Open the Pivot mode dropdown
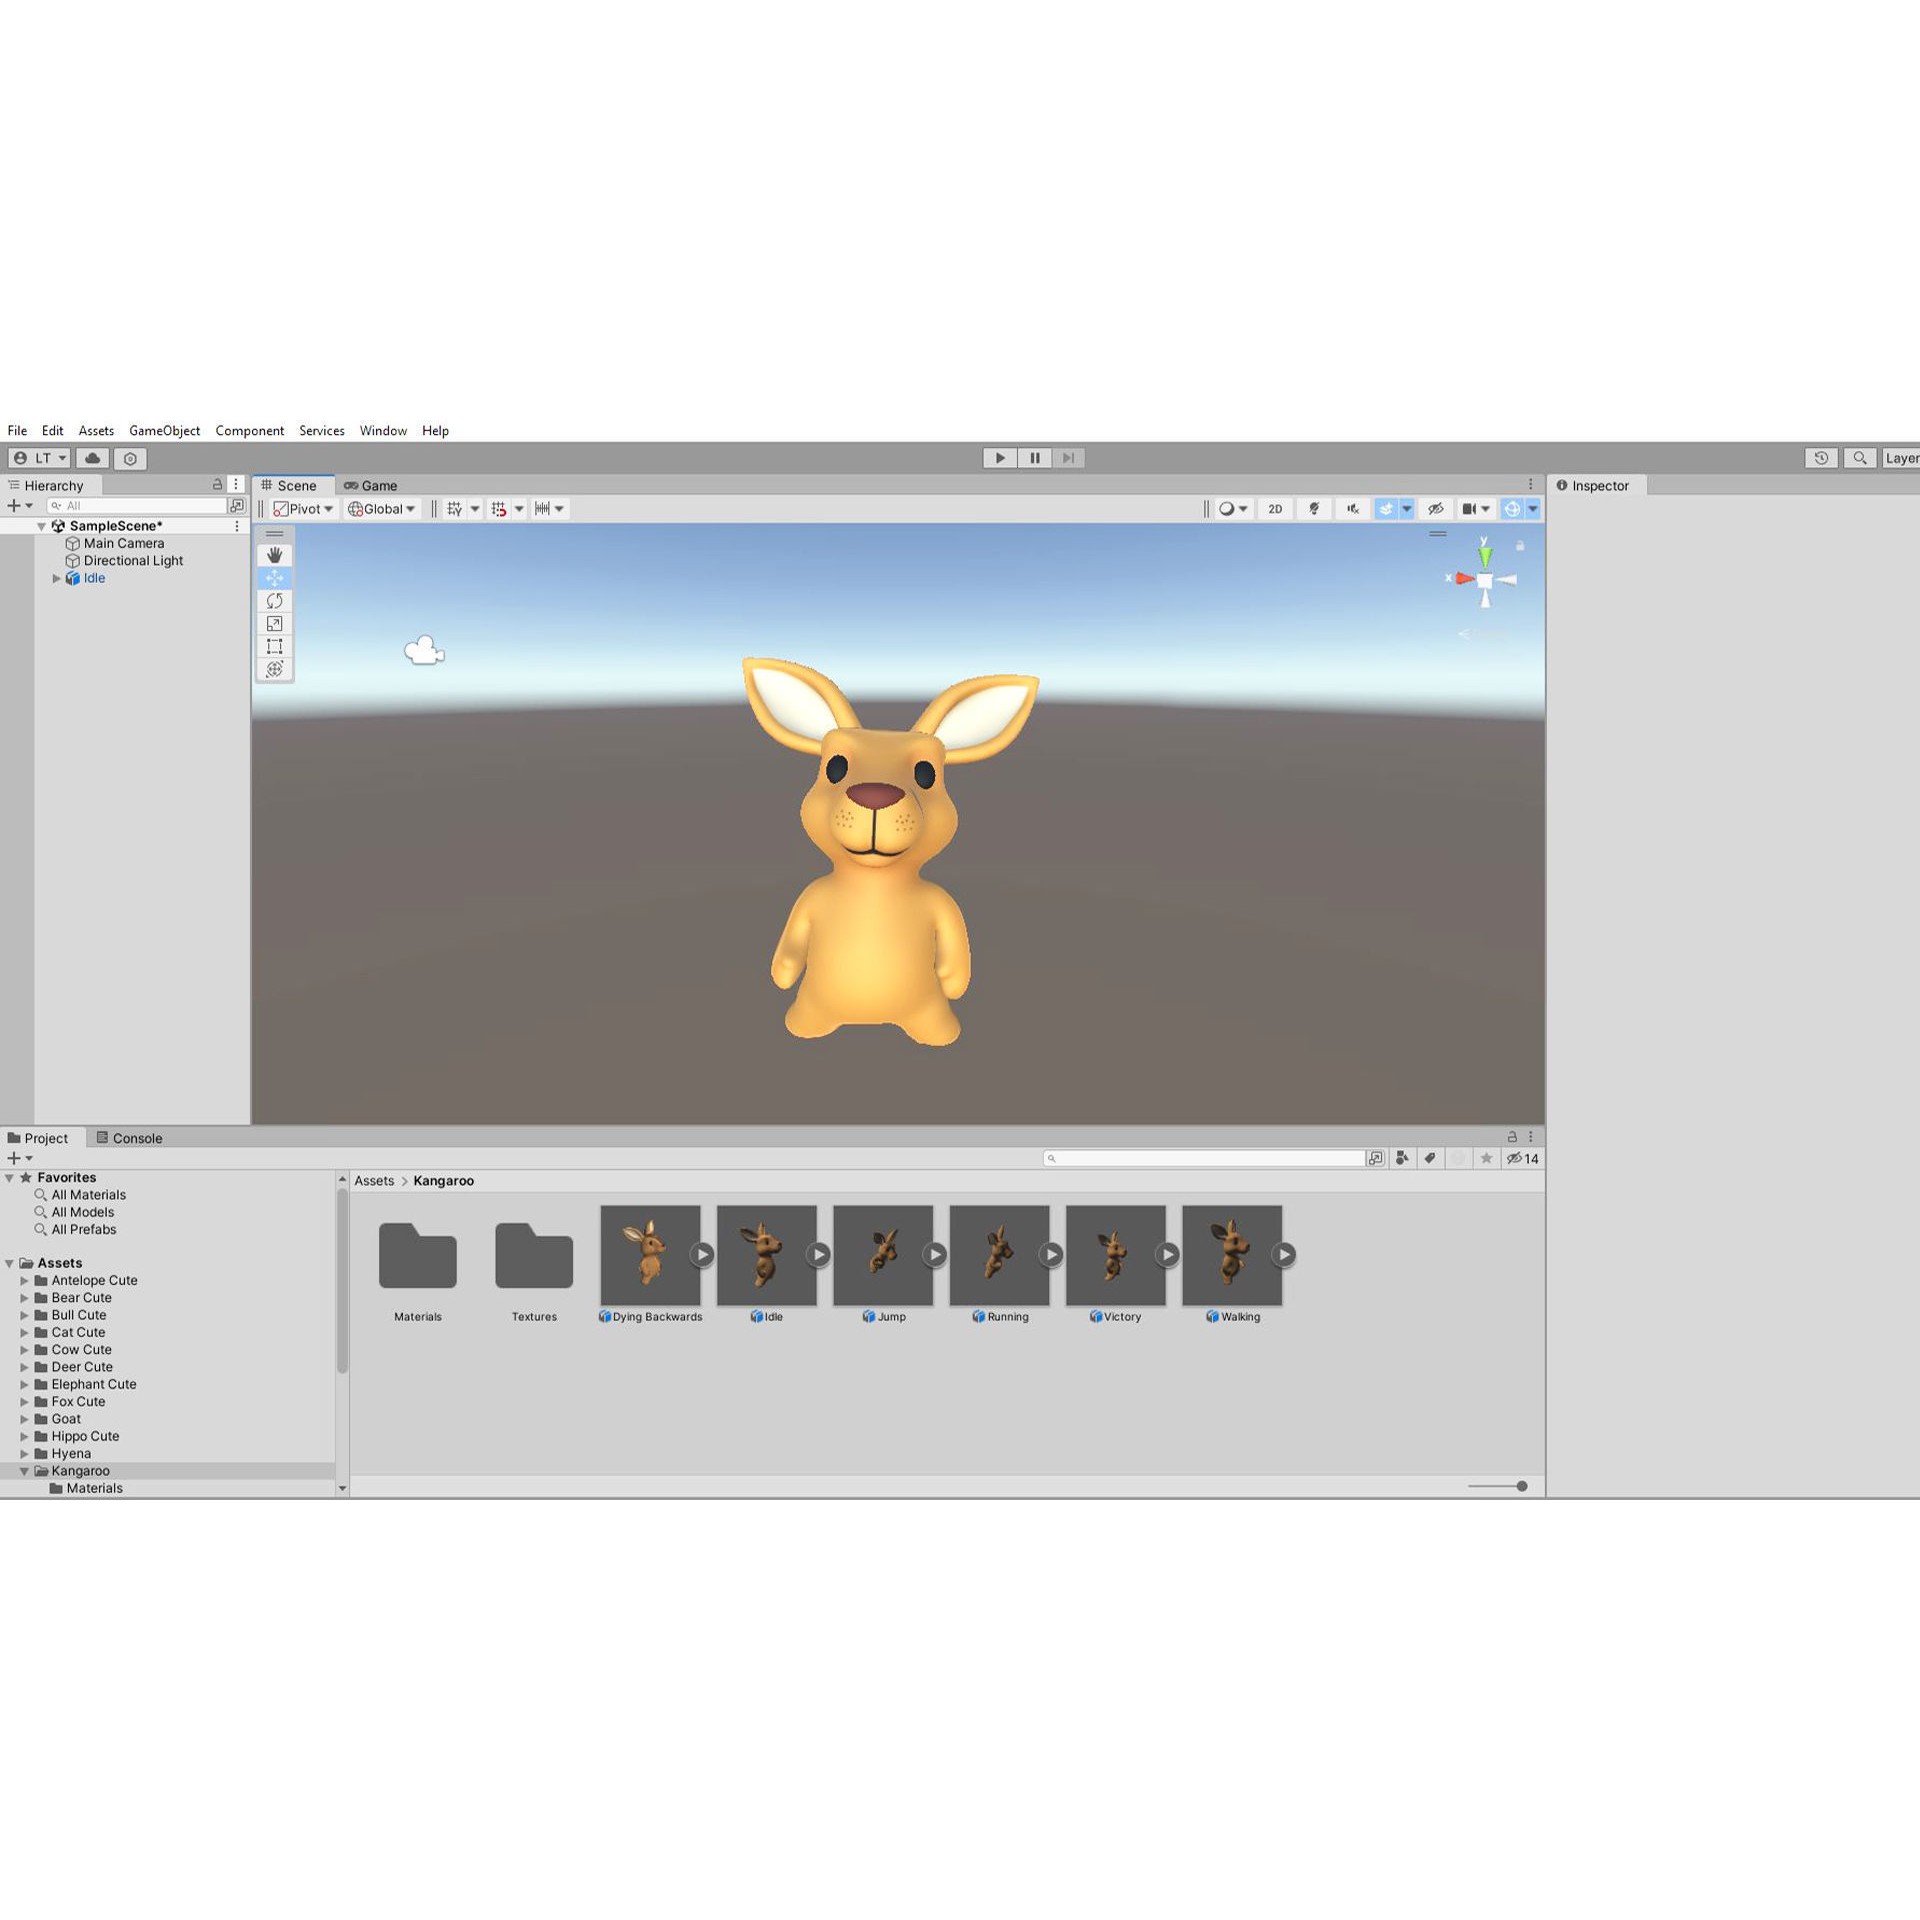This screenshot has height=1920, width=1920. coord(303,508)
